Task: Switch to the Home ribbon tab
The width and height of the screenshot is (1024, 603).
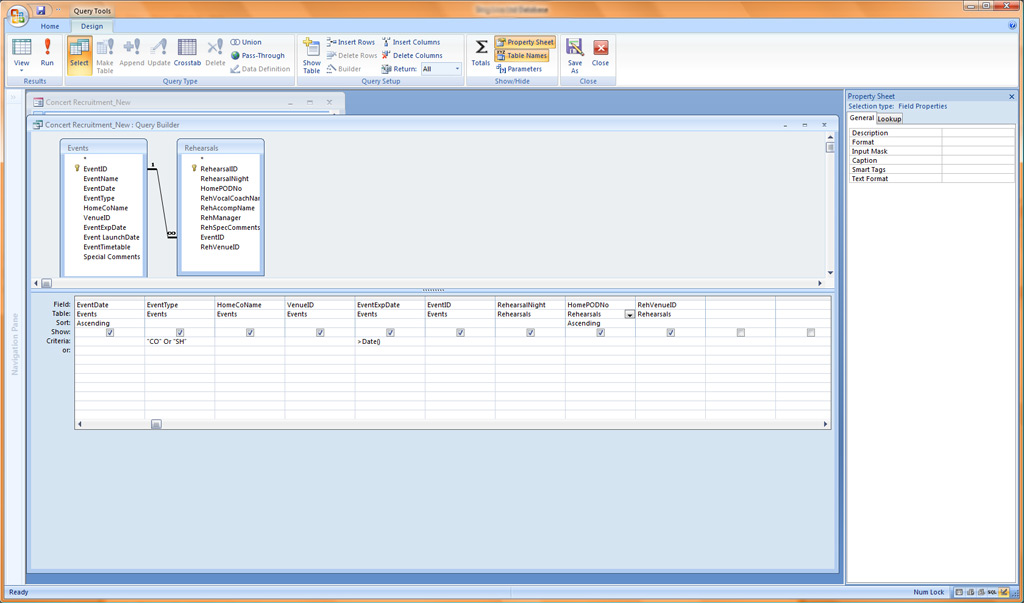Action: coord(50,27)
